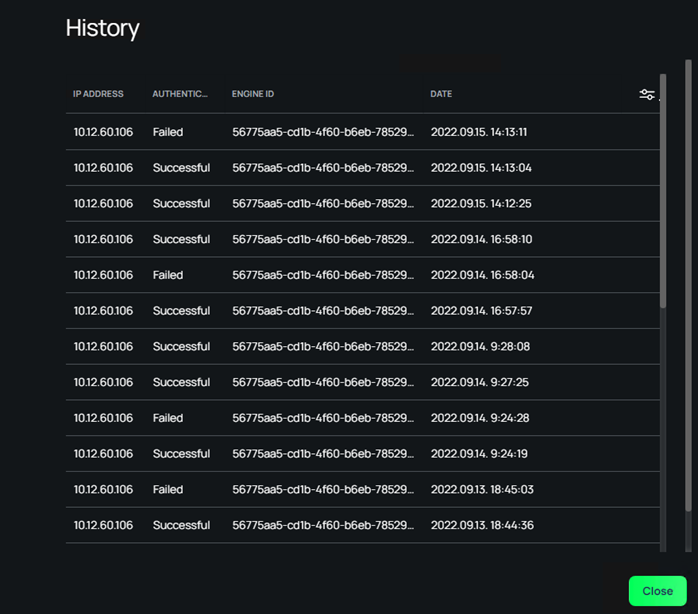Click the History dialog title
Screen dimensions: 698x614
(102, 28)
